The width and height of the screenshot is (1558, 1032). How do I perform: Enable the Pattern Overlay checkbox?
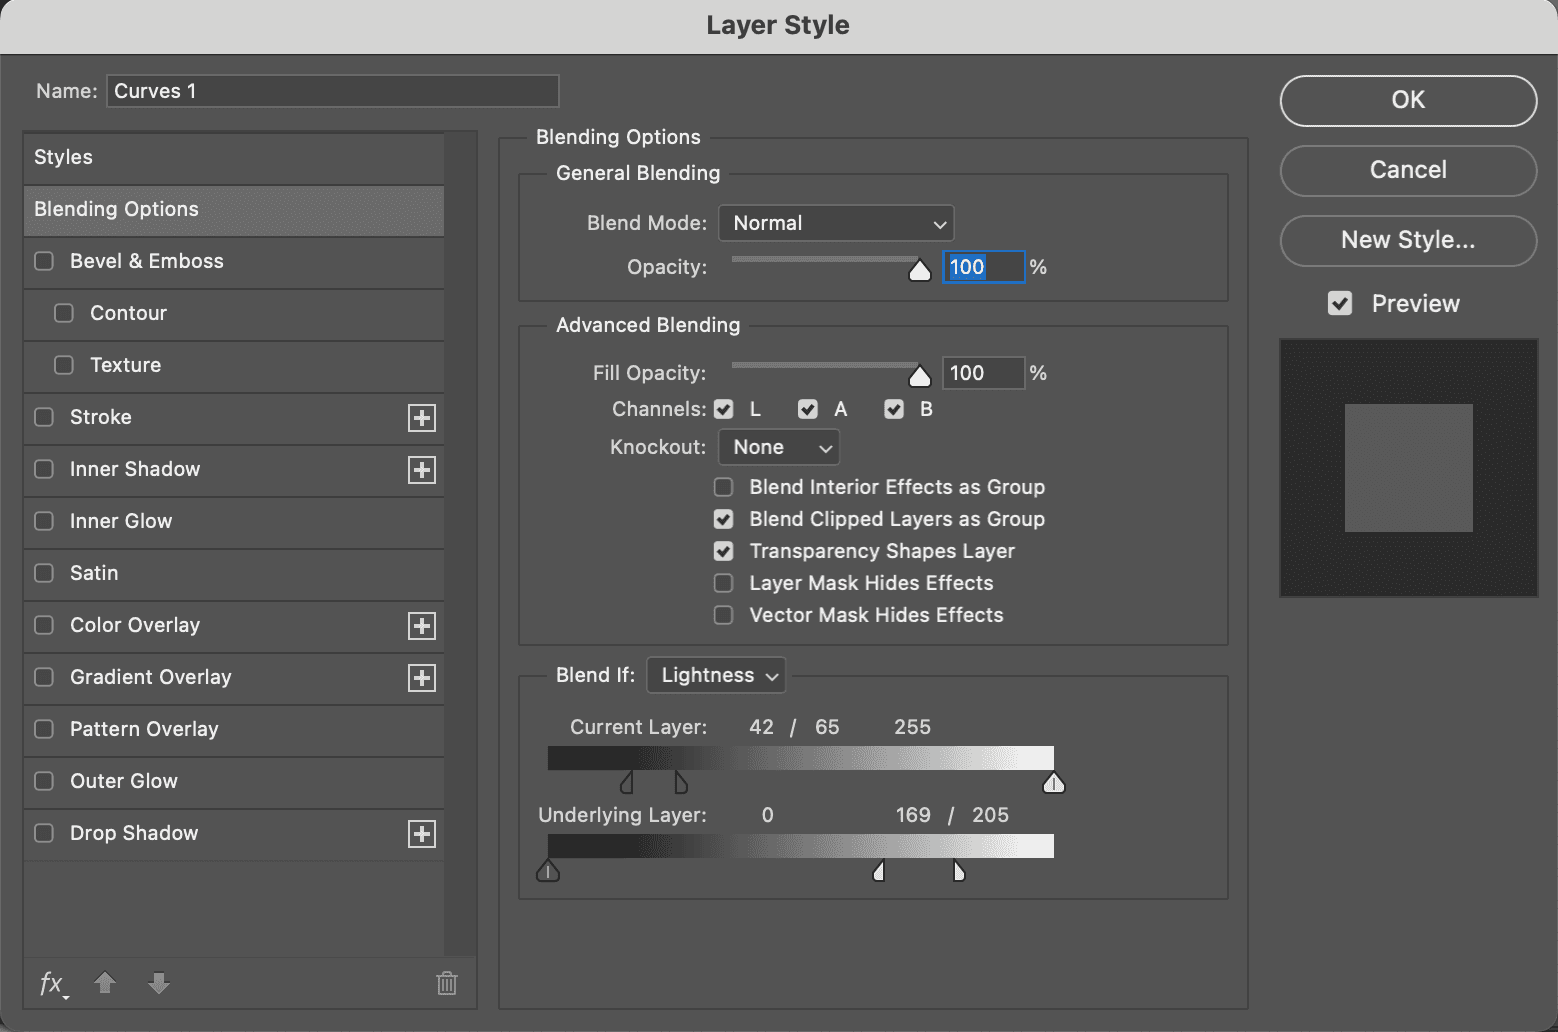click(44, 729)
